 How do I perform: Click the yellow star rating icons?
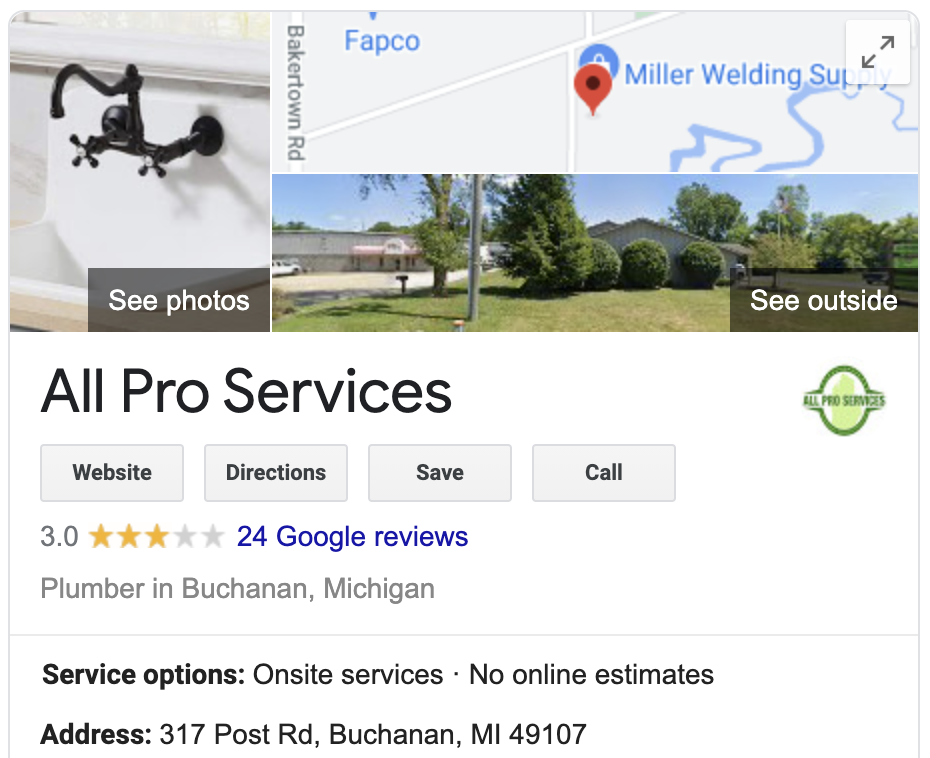tap(157, 537)
